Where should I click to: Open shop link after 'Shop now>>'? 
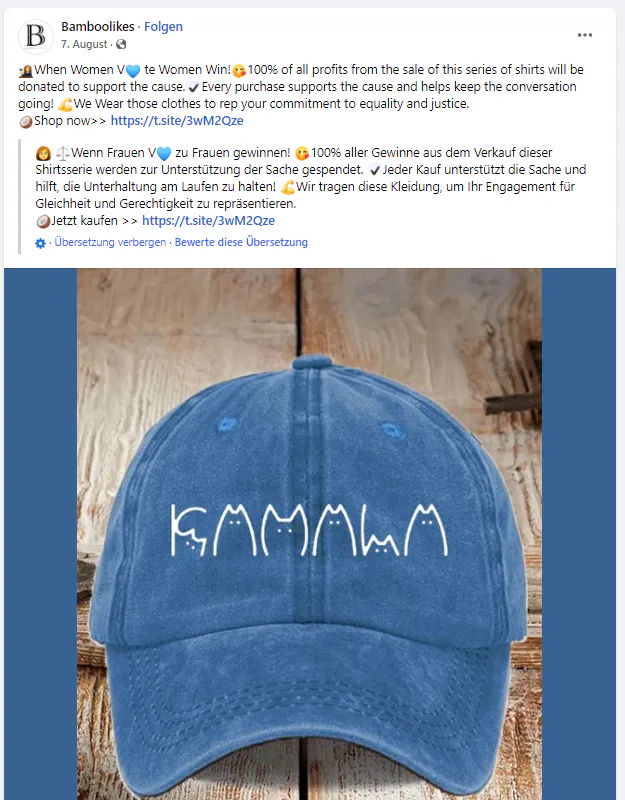pyautogui.click(x=177, y=122)
